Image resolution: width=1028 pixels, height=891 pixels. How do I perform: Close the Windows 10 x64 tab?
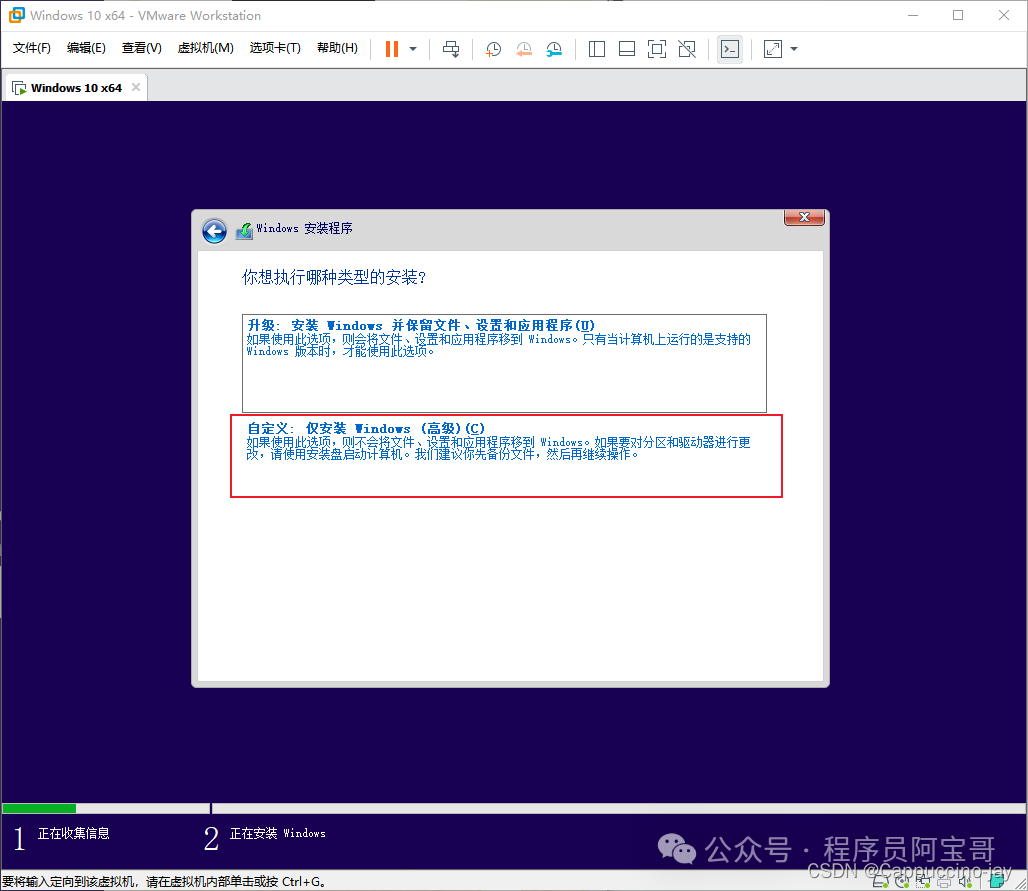(x=136, y=87)
